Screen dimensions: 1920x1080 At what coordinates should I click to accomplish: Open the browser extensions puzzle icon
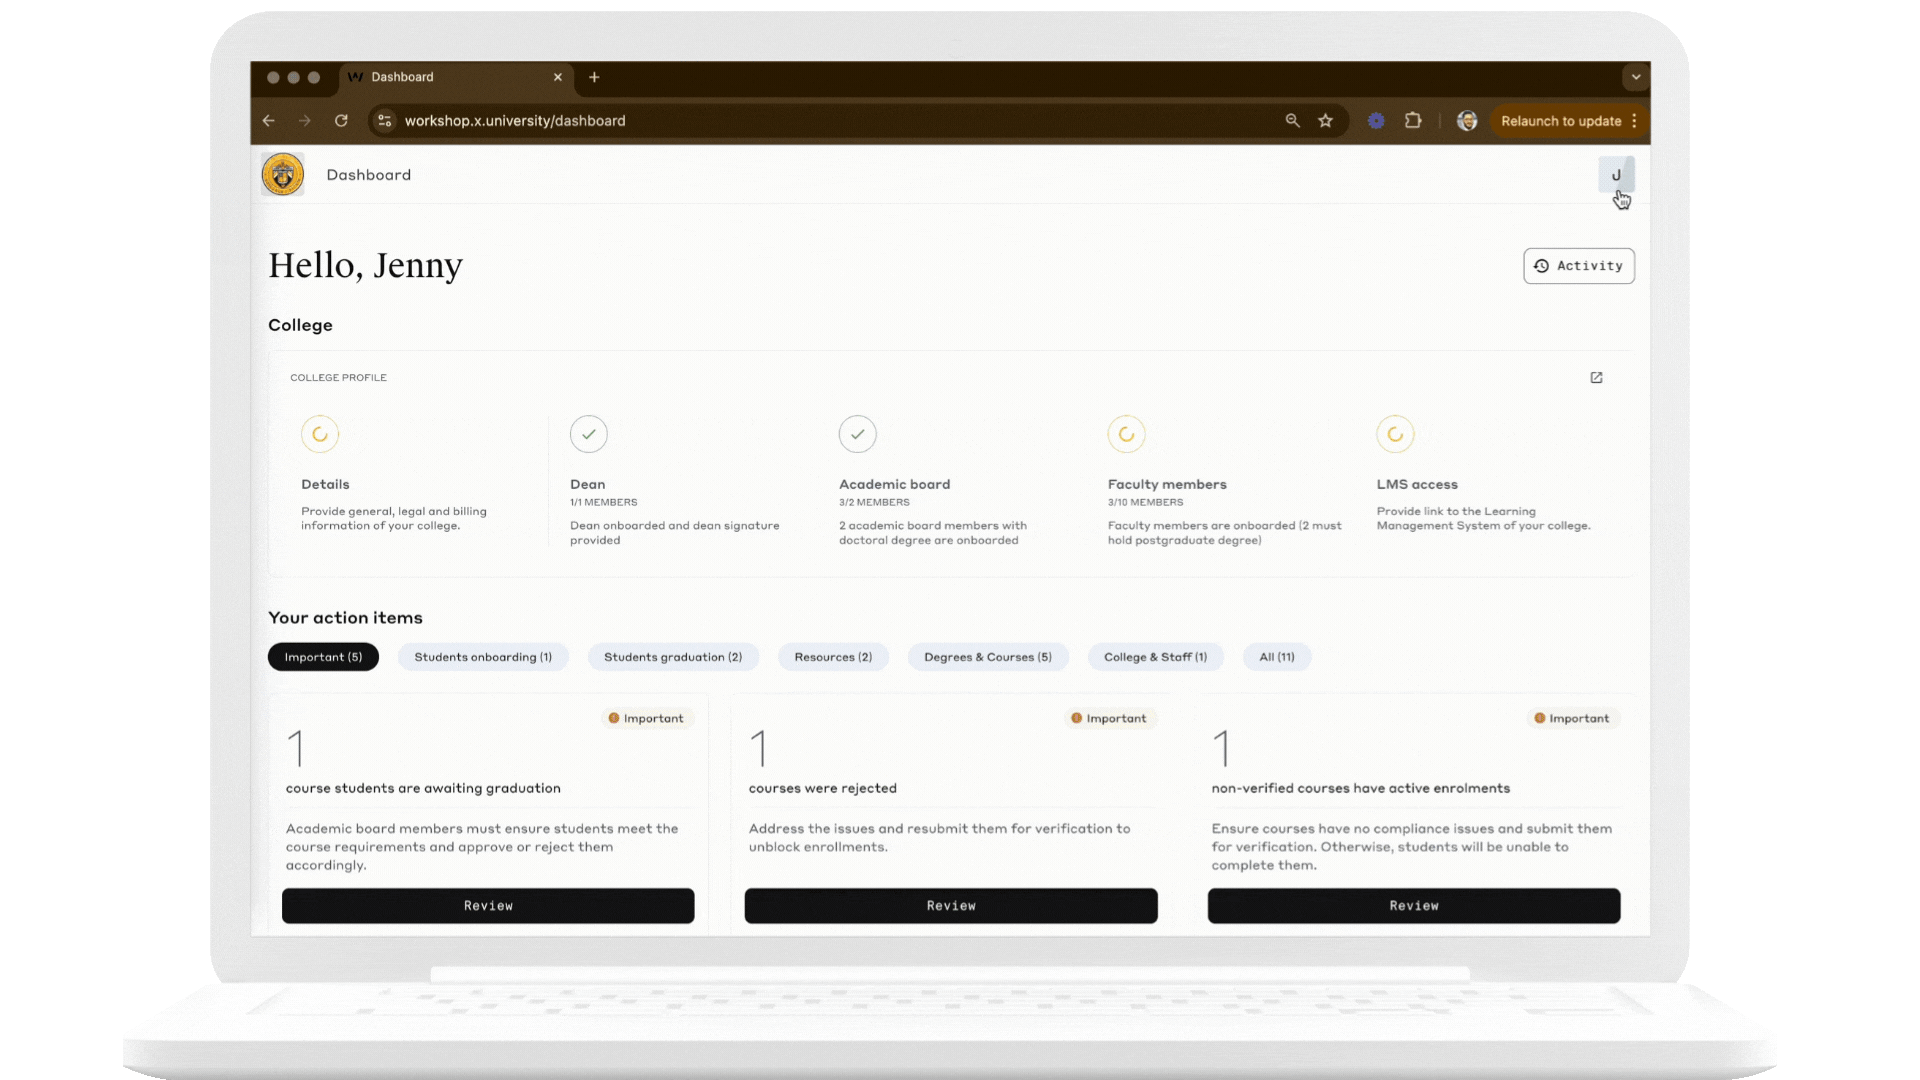(1413, 120)
